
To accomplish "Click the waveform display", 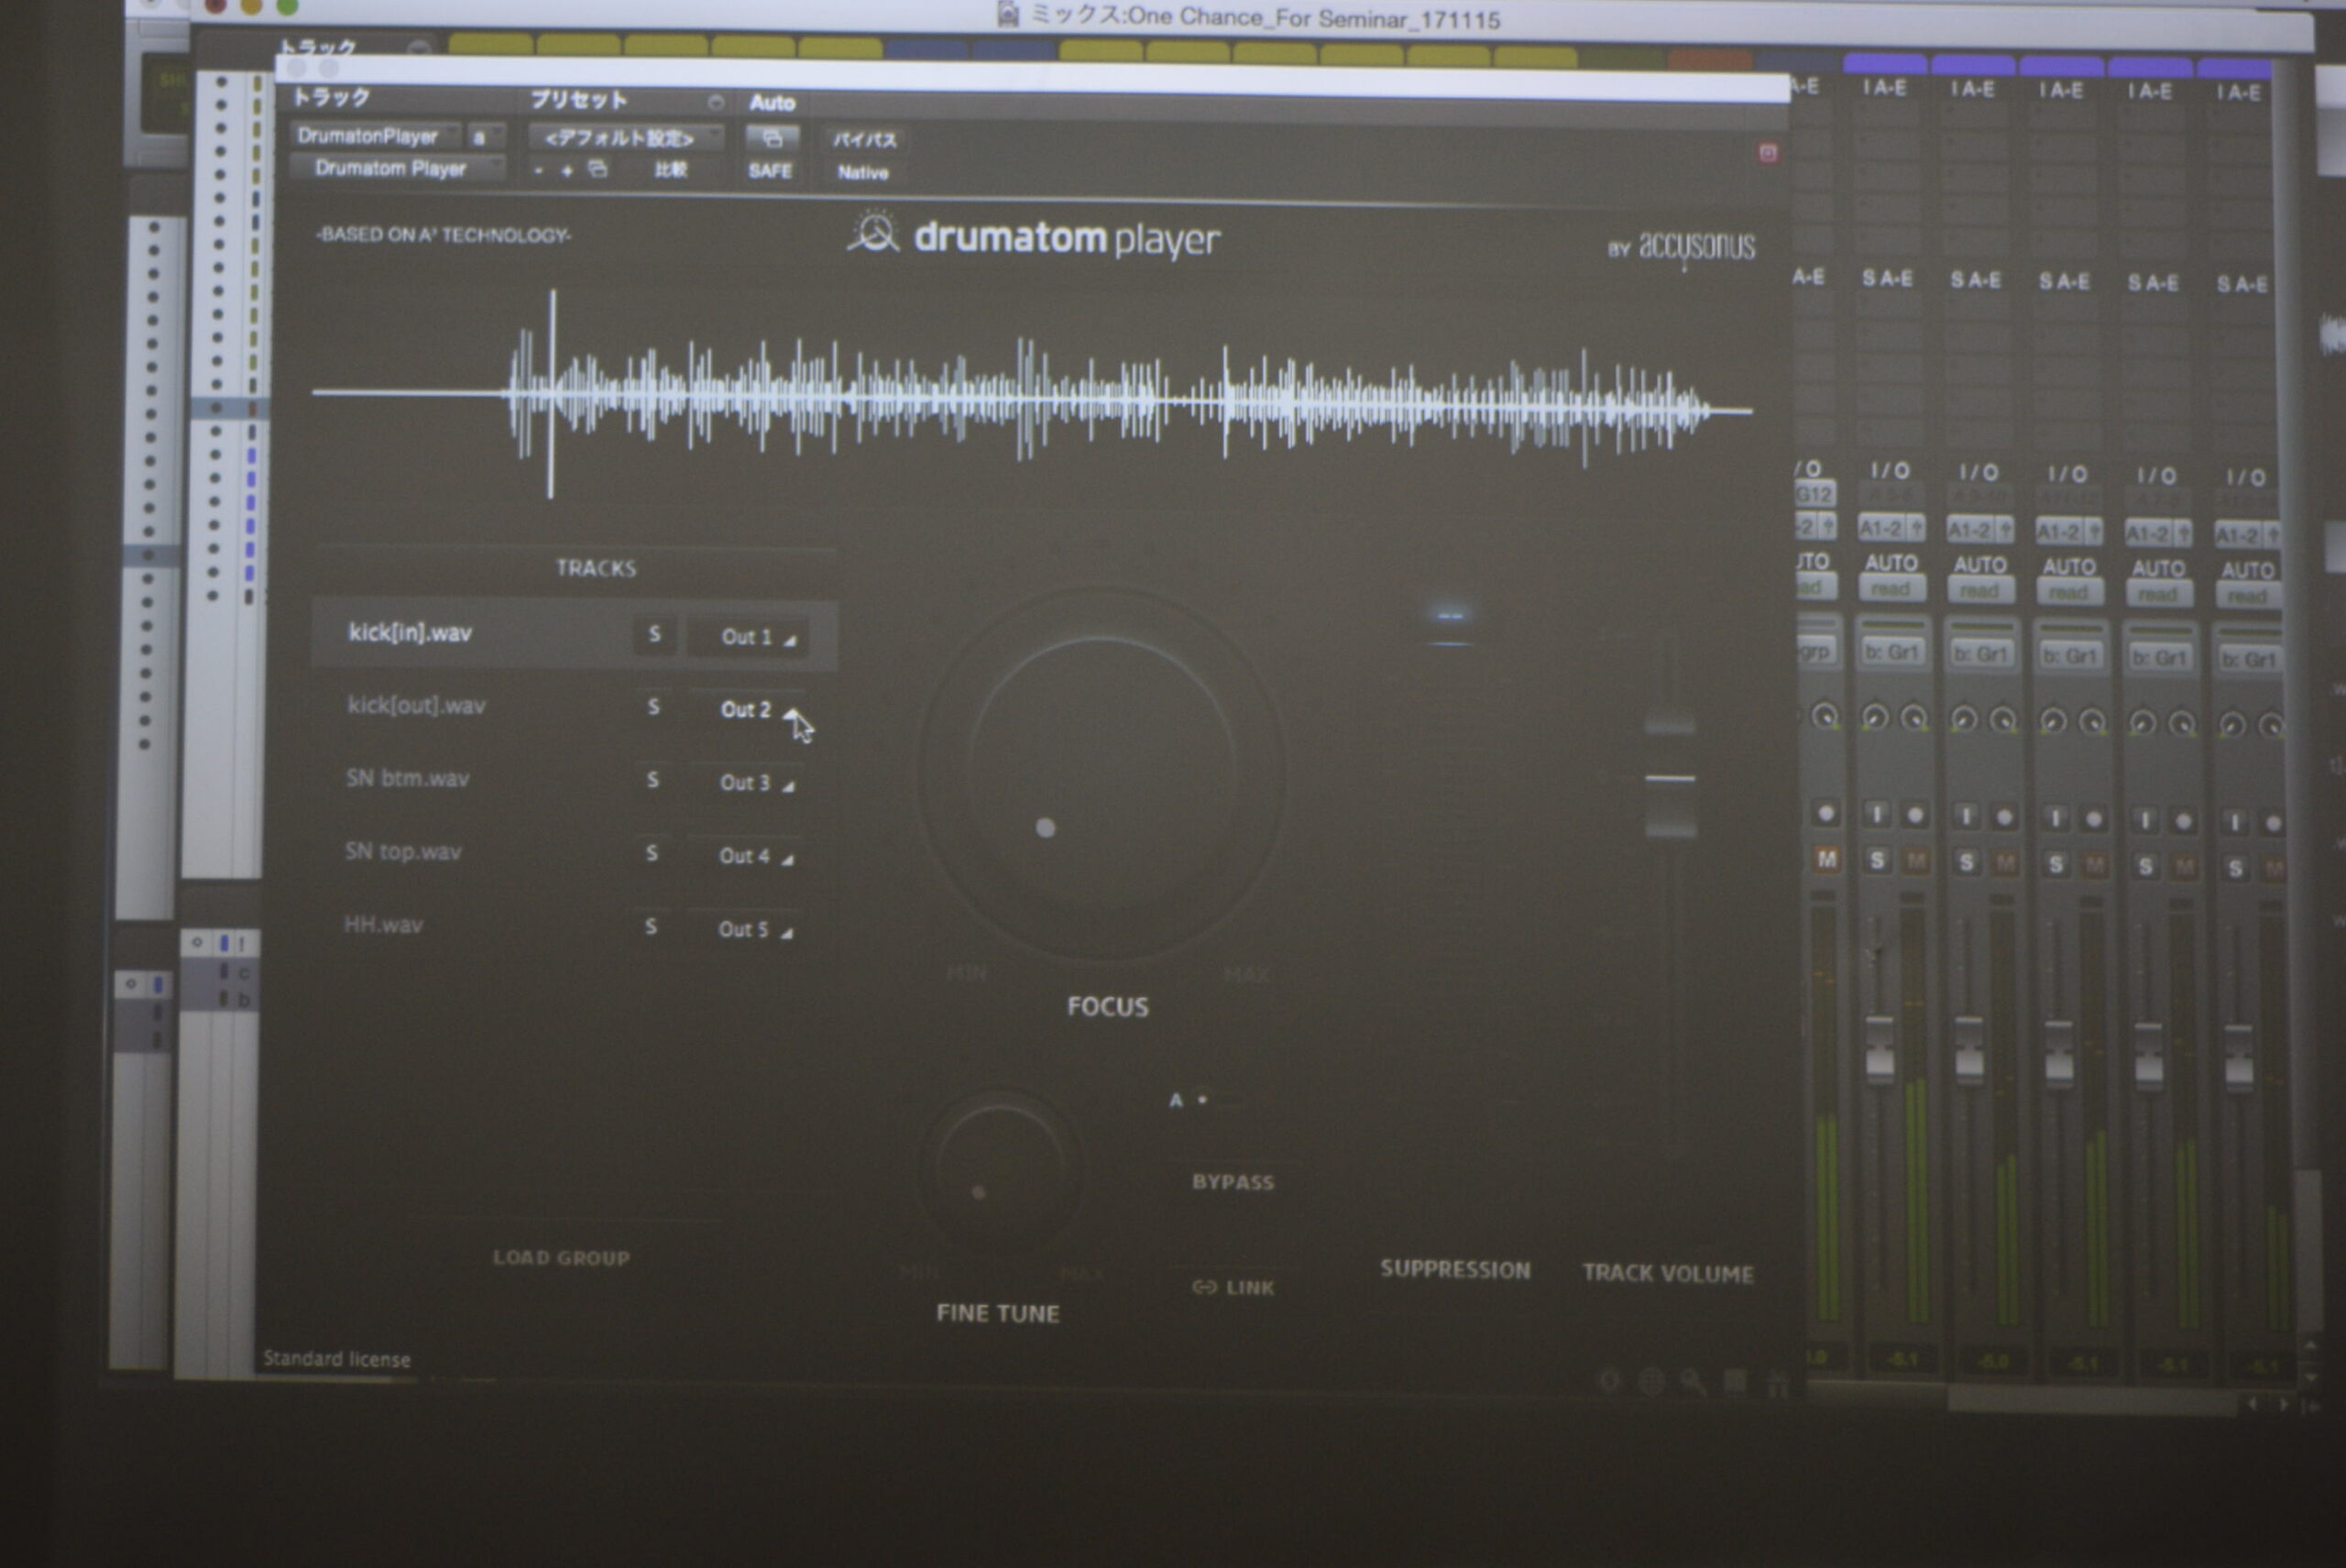I will pos(1032,395).
